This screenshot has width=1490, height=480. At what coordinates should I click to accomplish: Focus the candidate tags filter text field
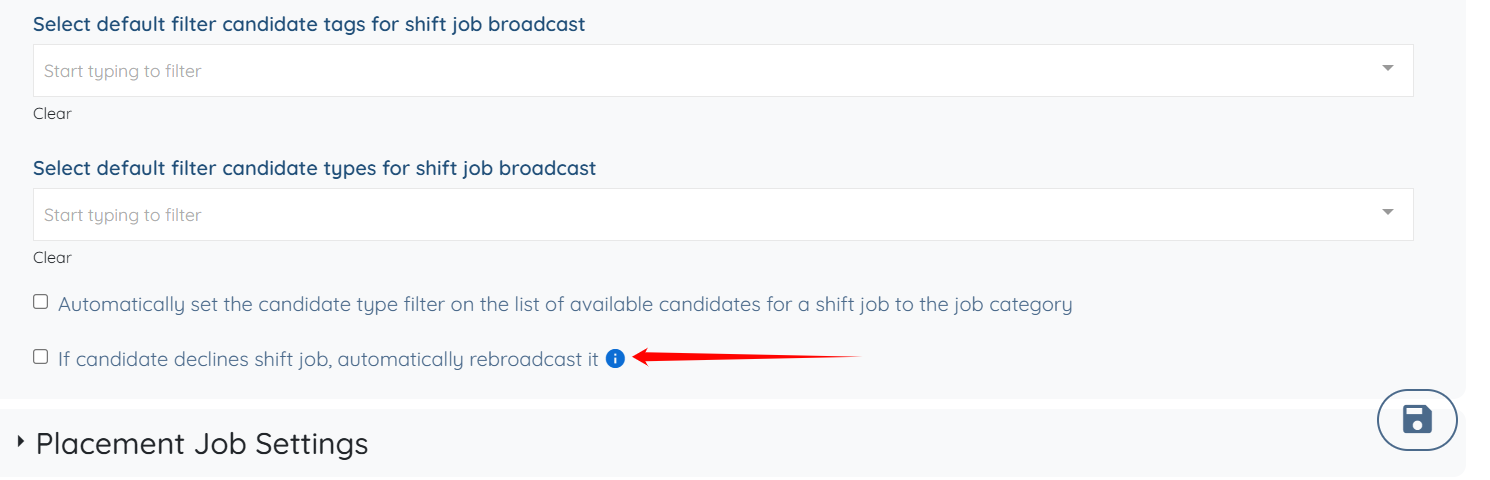700,71
